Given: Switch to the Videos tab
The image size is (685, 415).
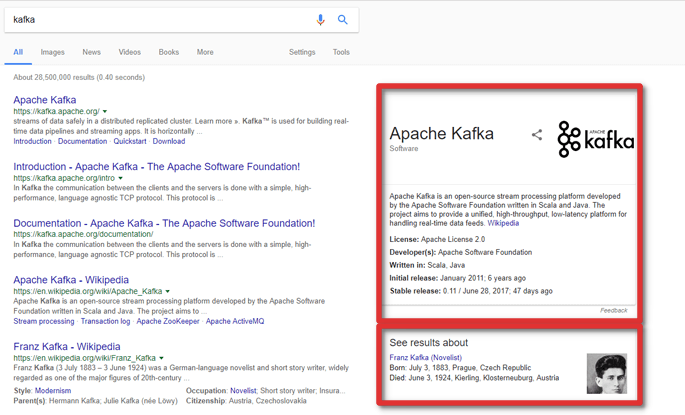Looking at the screenshot, I should click(x=129, y=52).
